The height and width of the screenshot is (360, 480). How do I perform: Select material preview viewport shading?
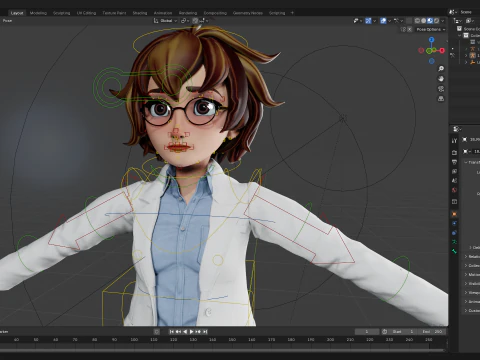point(430,21)
